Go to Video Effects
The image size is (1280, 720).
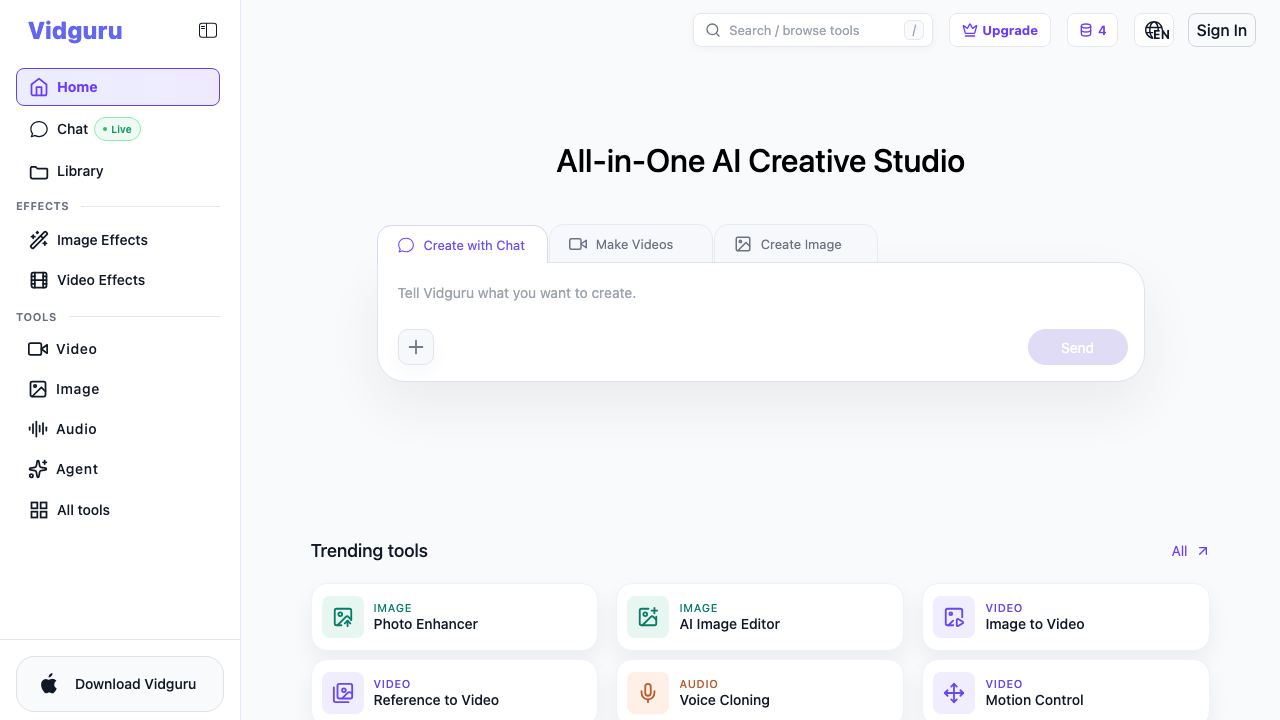pos(118,280)
